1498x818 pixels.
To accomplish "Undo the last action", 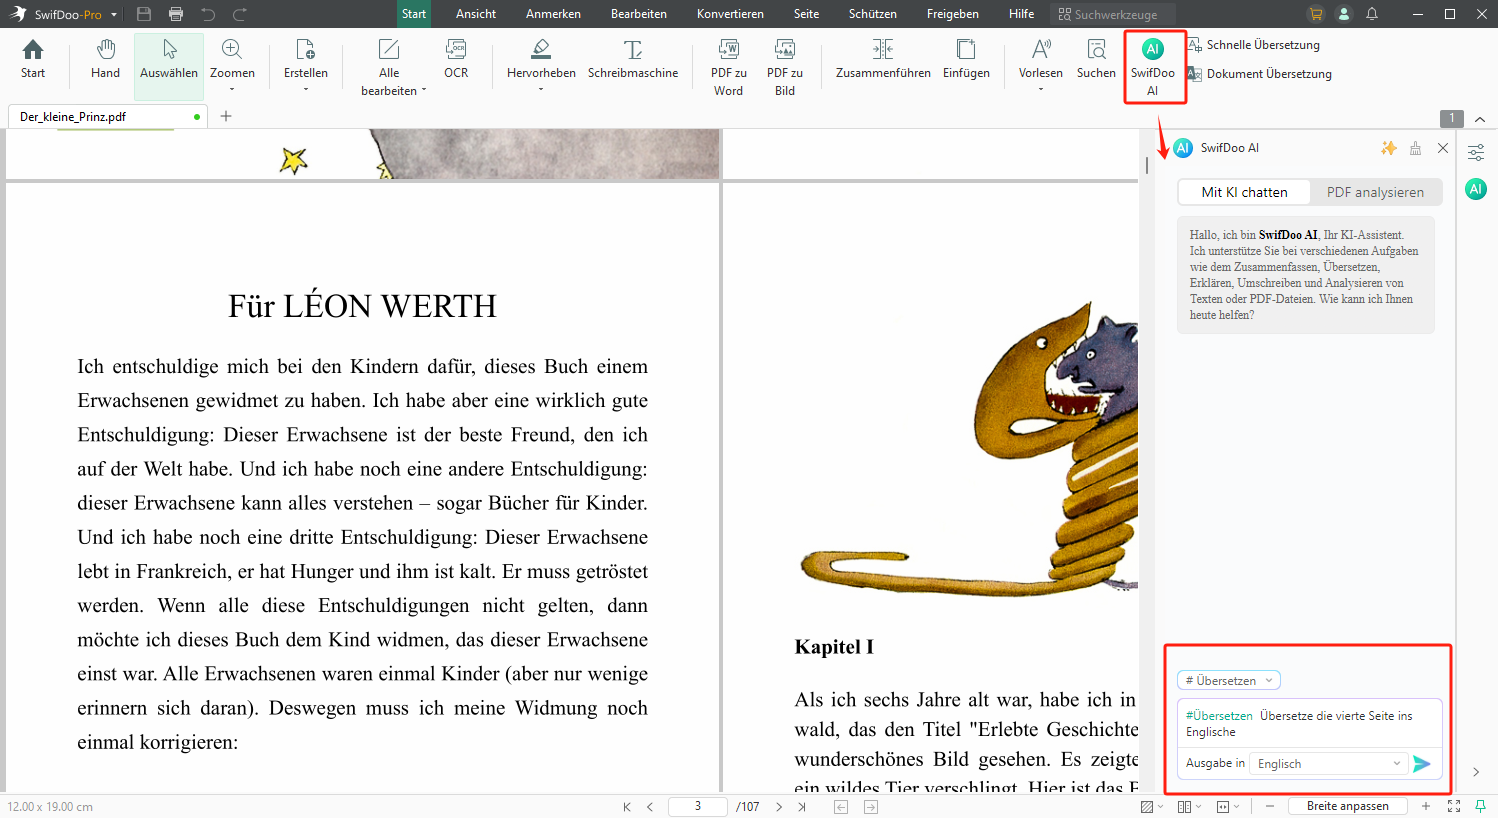I will point(208,14).
